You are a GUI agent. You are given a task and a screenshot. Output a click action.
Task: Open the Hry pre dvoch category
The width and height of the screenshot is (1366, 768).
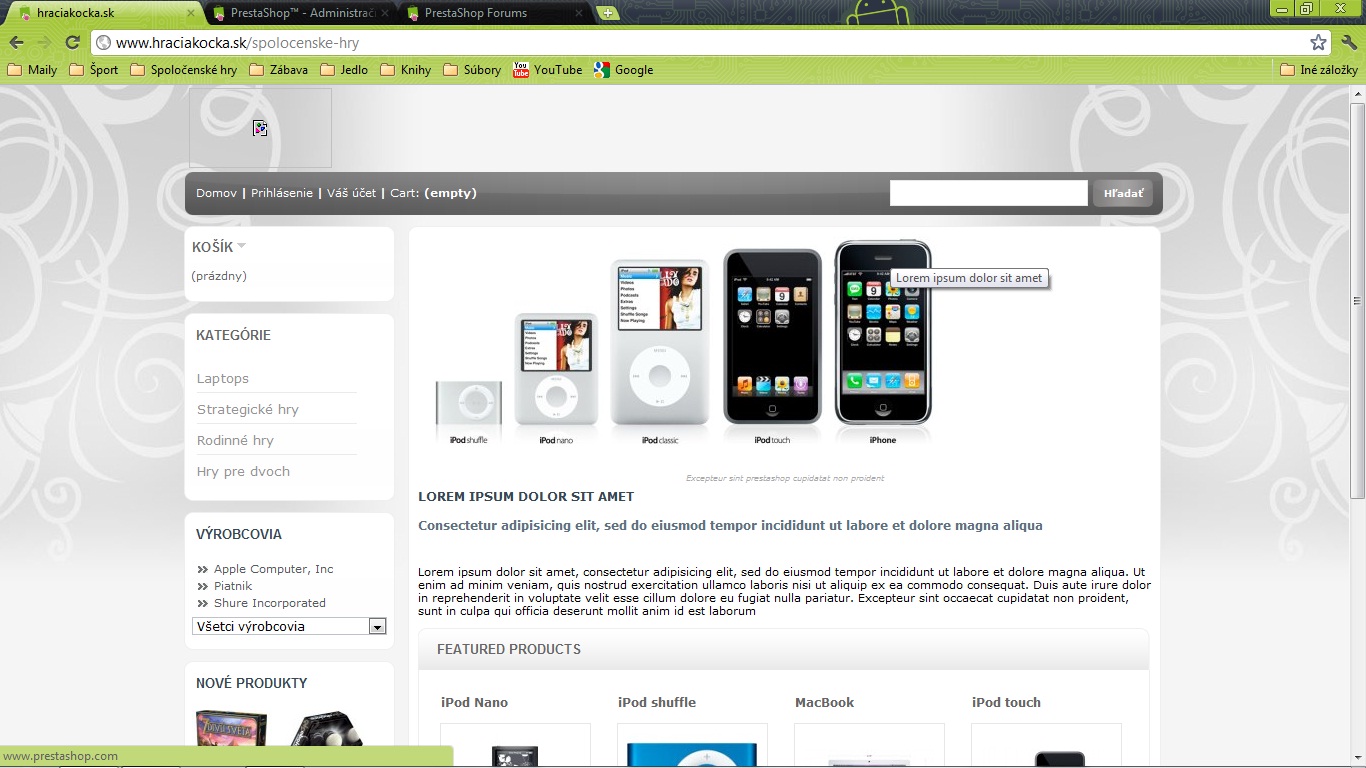243,471
